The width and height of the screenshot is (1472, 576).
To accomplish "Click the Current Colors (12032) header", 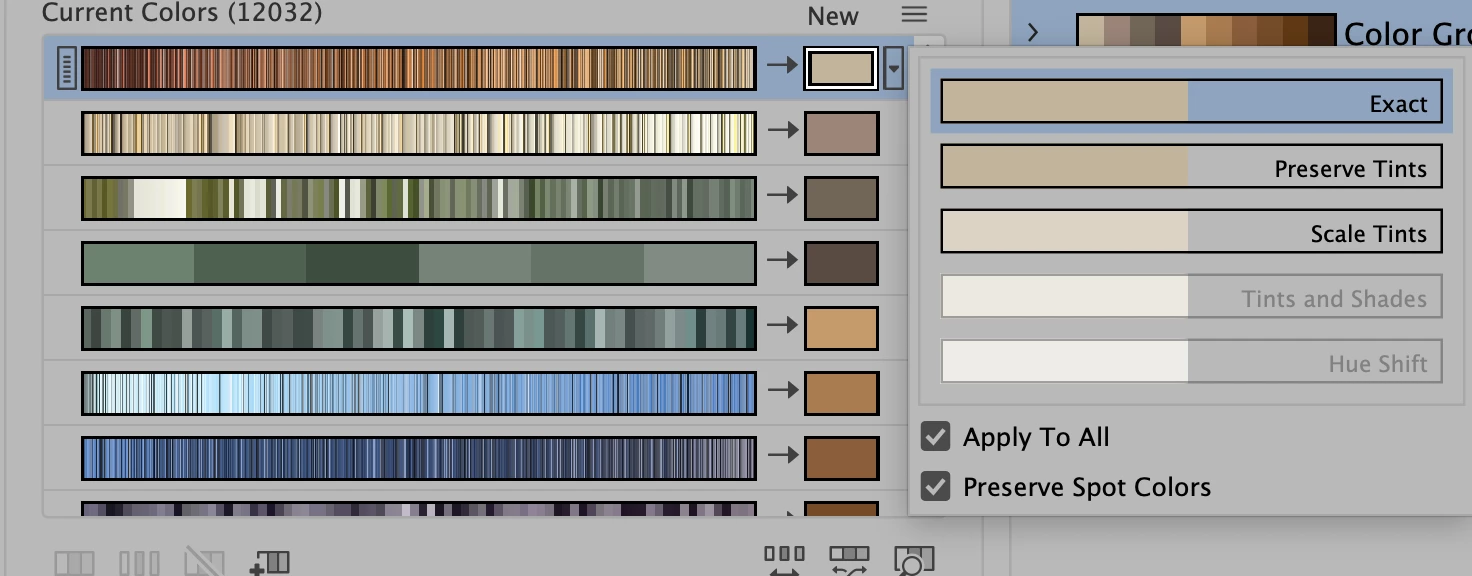I will click(182, 13).
